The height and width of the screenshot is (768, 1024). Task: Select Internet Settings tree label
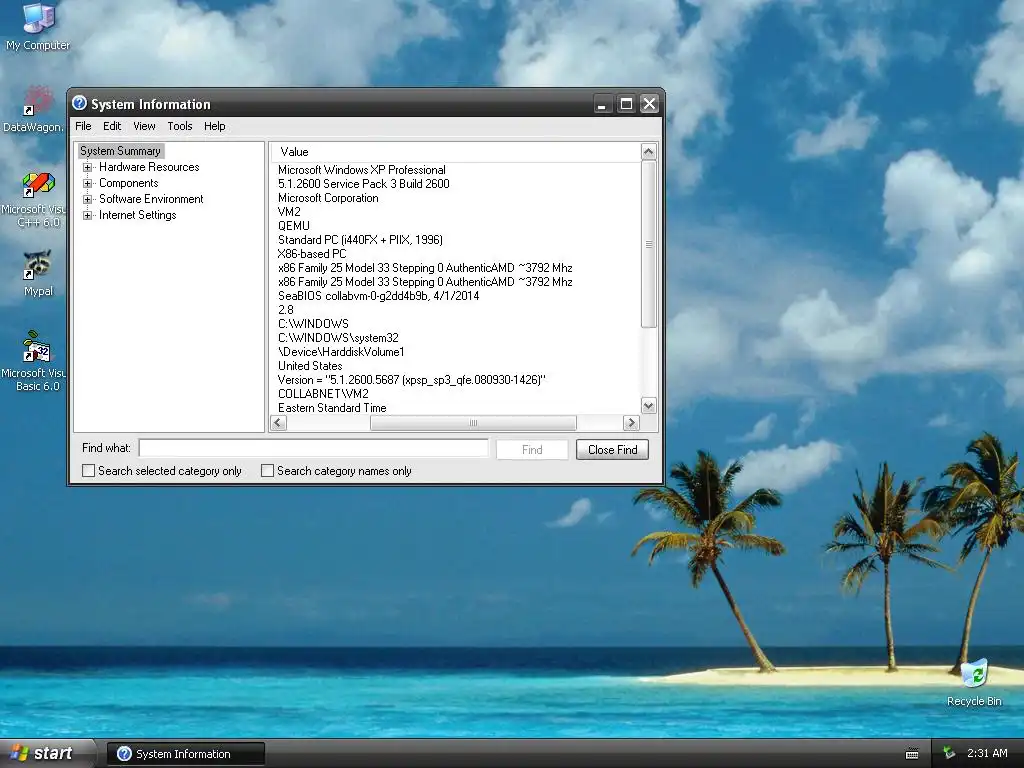(138, 216)
